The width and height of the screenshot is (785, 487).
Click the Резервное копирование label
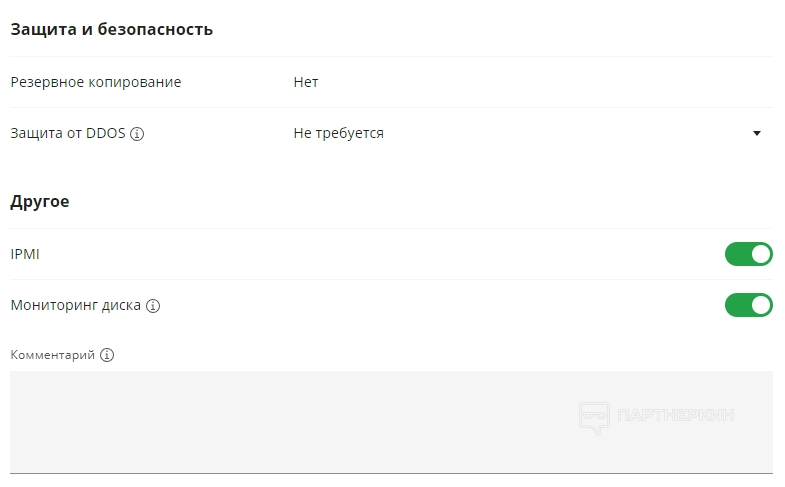tap(96, 82)
